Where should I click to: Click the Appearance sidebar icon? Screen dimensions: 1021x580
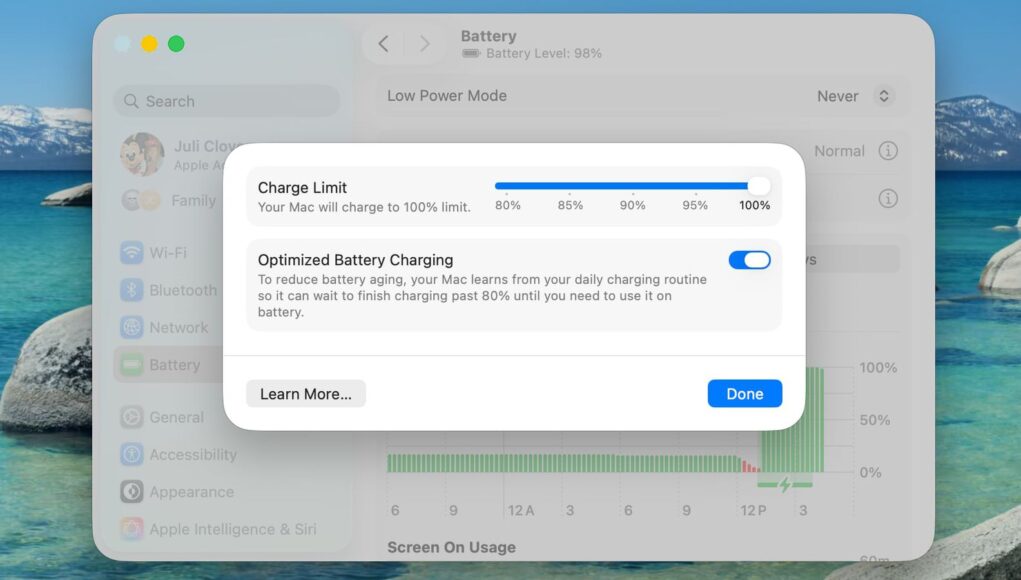(132, 491)
